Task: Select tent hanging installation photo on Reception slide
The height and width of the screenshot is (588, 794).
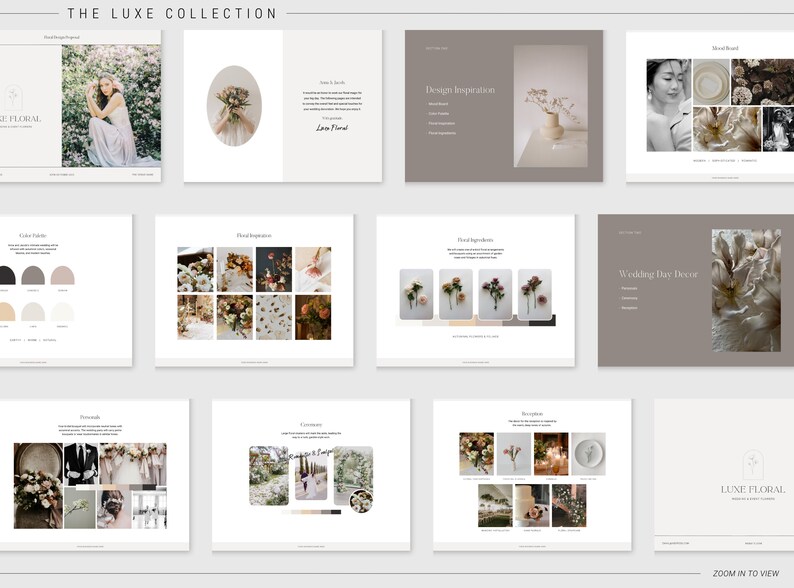Action: pyautogui.click(x=495, y=505)
